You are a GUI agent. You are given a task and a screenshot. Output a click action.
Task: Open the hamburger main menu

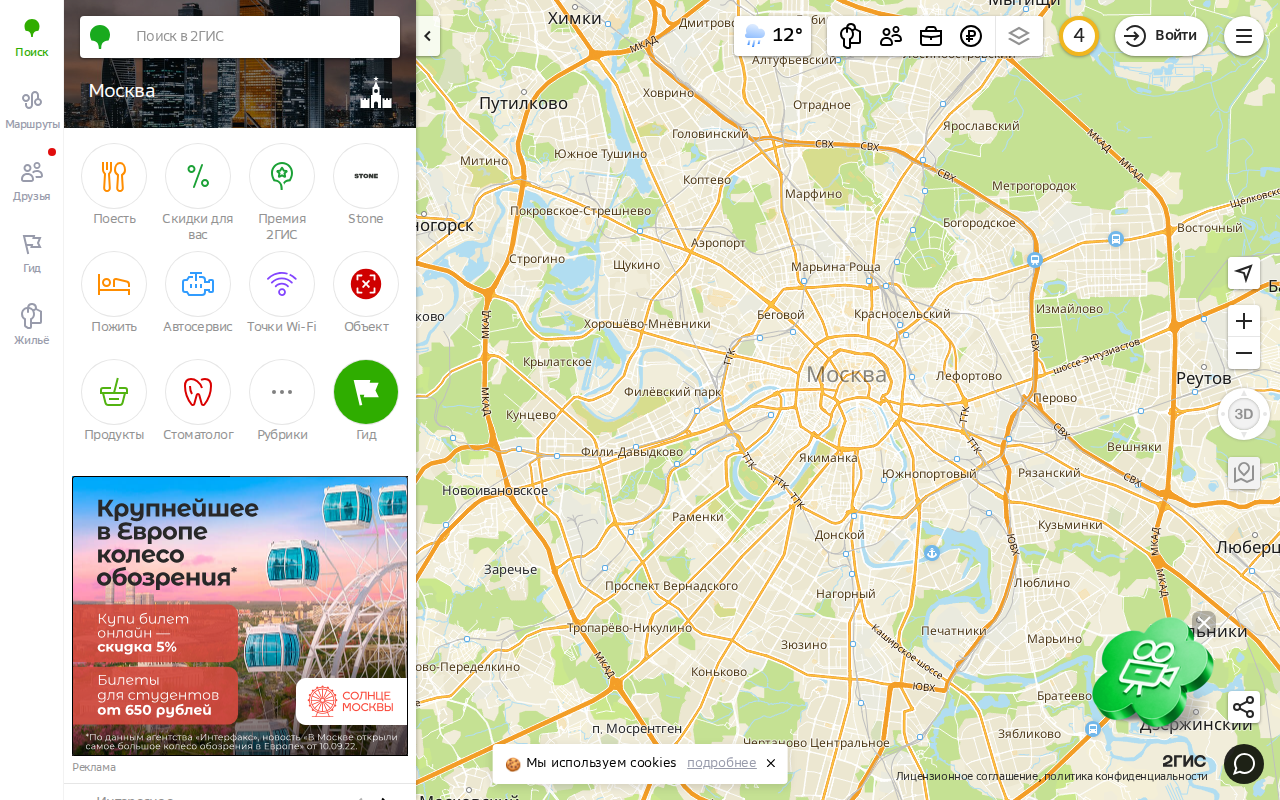tap(1244, 36)
